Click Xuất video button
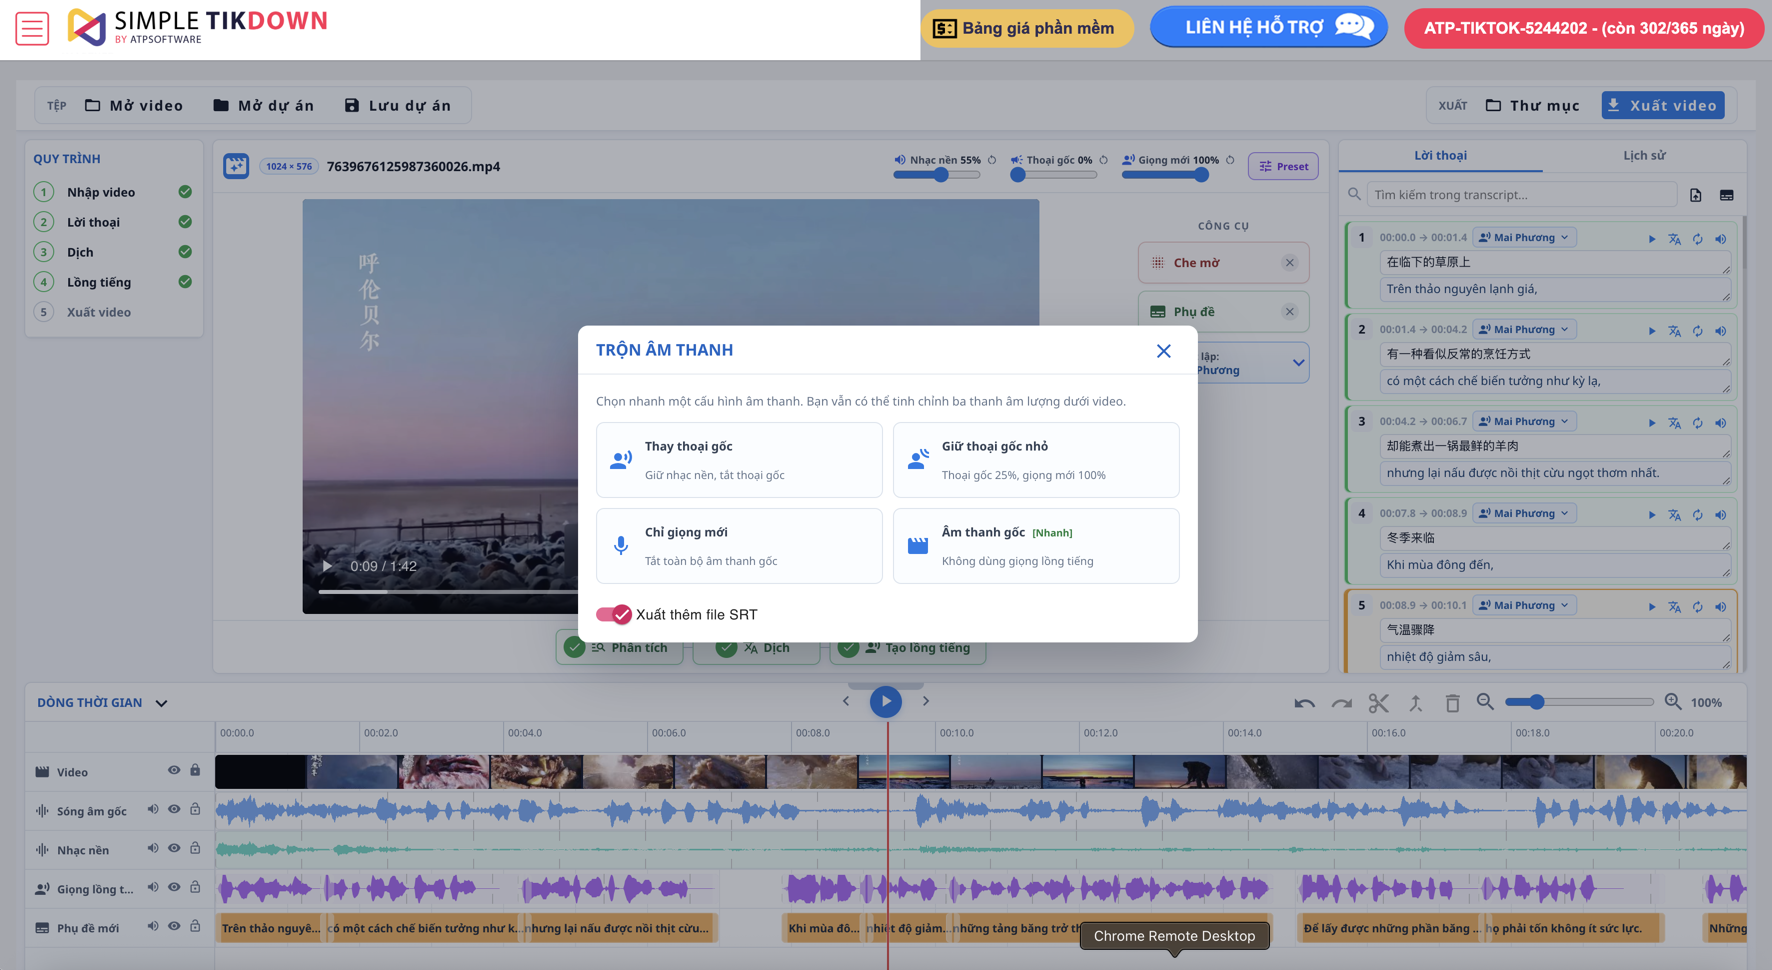 coord(1663,105)
